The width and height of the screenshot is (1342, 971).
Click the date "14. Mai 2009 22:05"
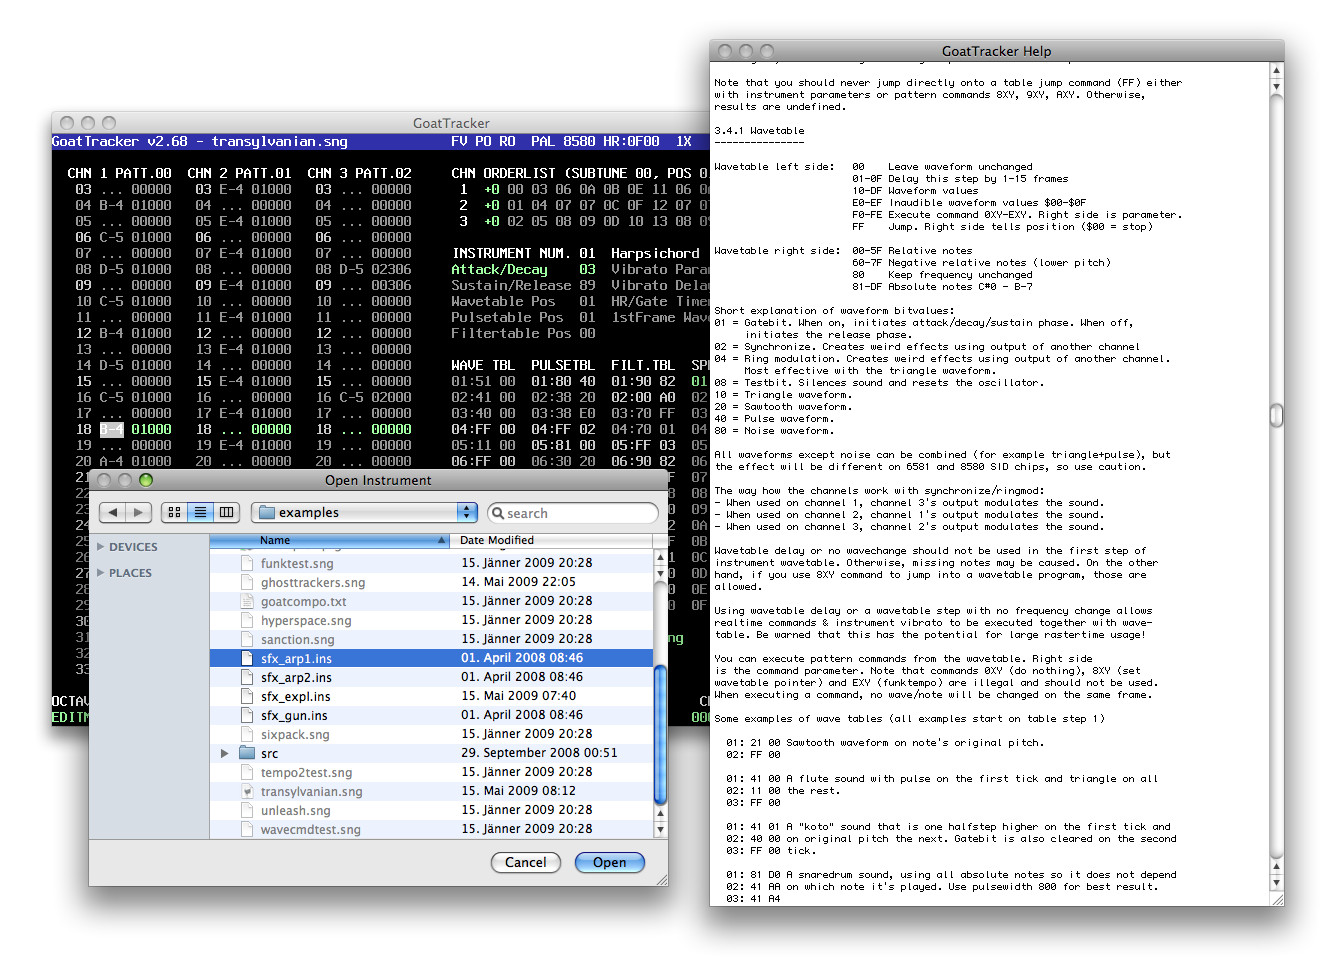pos(518,582)
